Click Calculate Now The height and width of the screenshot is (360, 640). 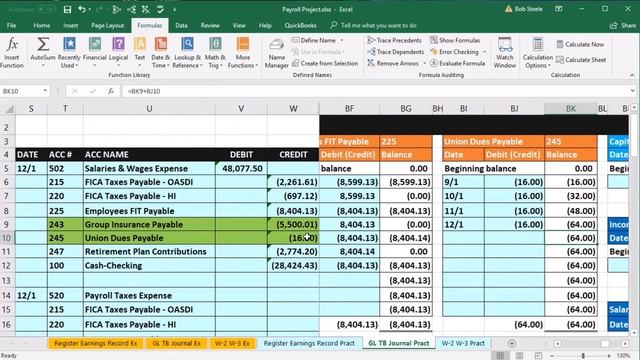(580, 44)
